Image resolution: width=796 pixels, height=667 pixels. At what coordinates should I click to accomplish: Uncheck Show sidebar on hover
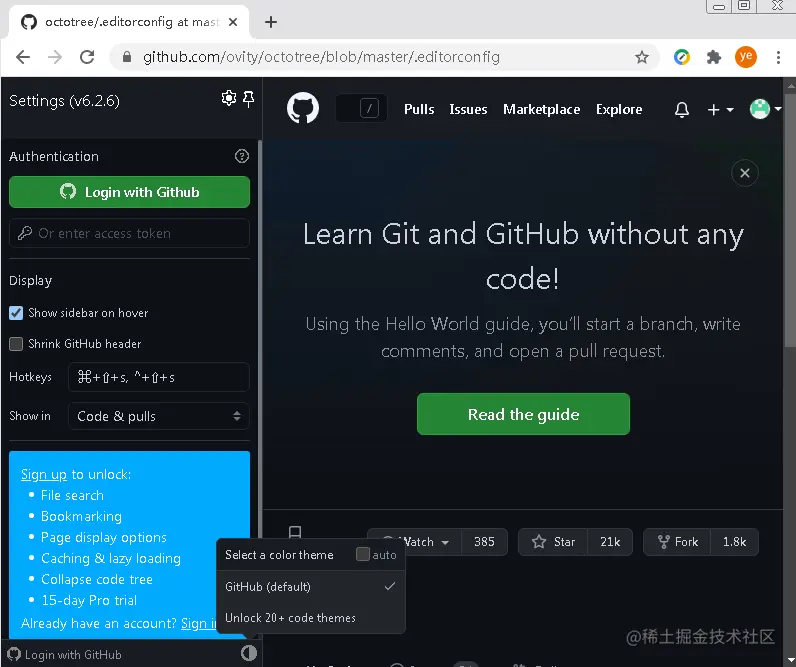coord(16,313)
